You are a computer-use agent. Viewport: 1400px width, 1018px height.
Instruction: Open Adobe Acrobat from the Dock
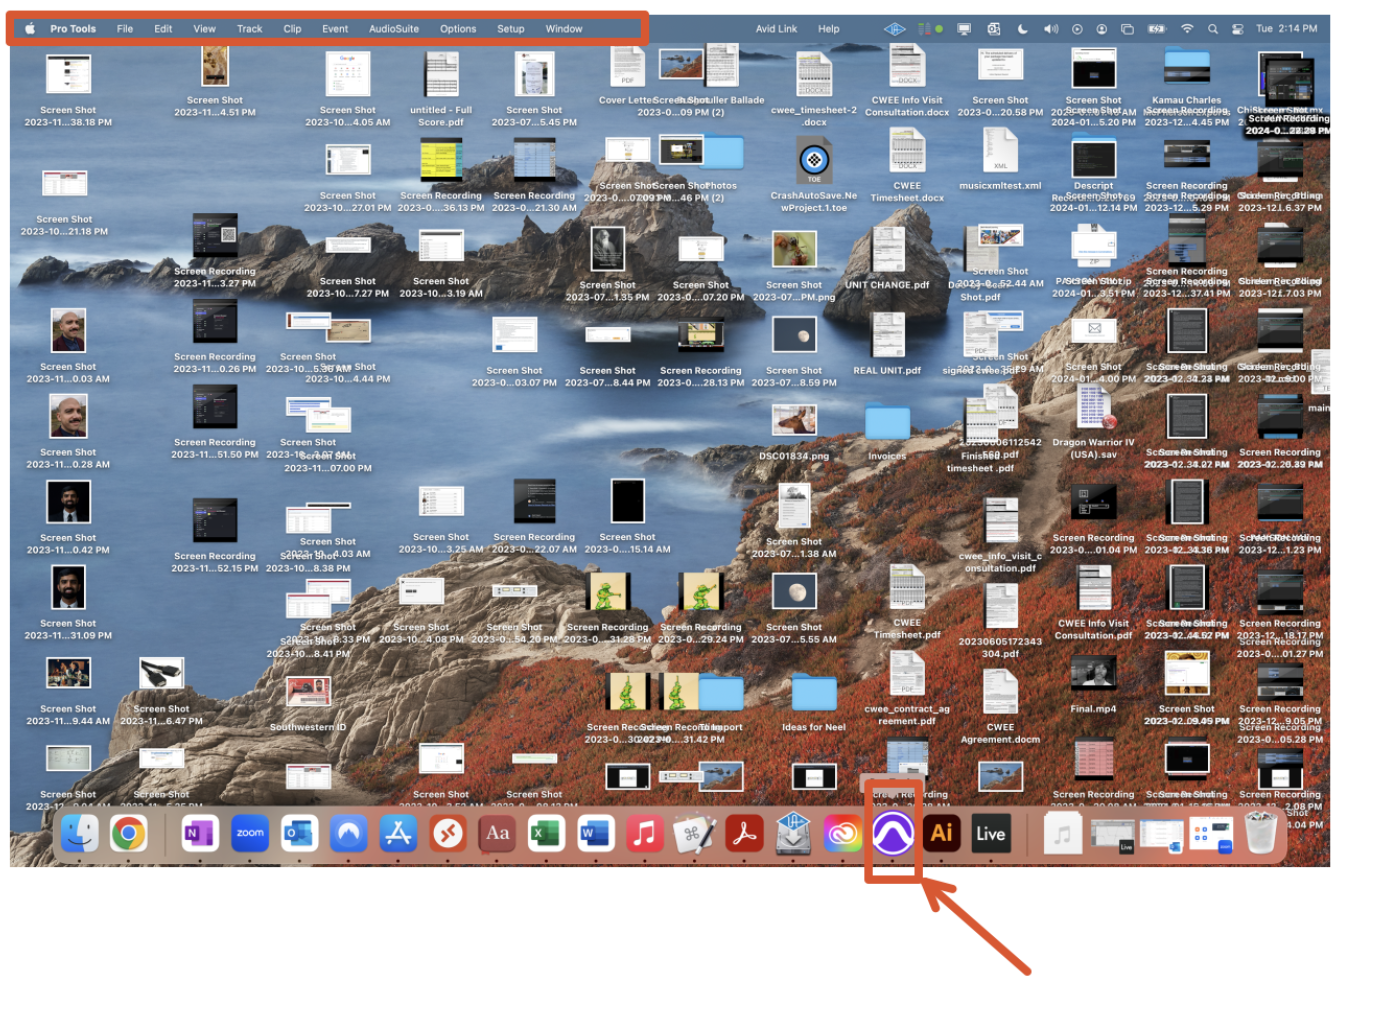[744, 833]
